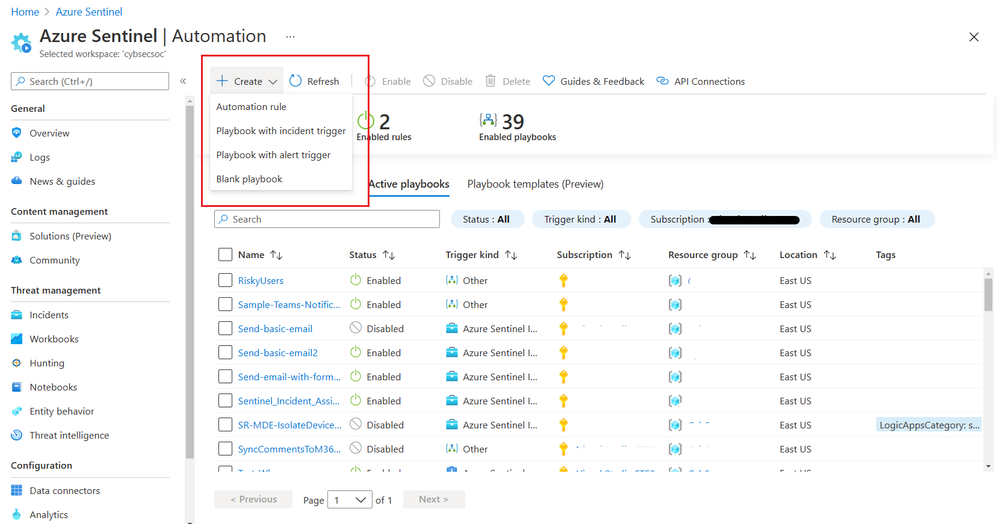Open Logs from the sidebar
The image size is (999, 524).
(x=39, y=157)
